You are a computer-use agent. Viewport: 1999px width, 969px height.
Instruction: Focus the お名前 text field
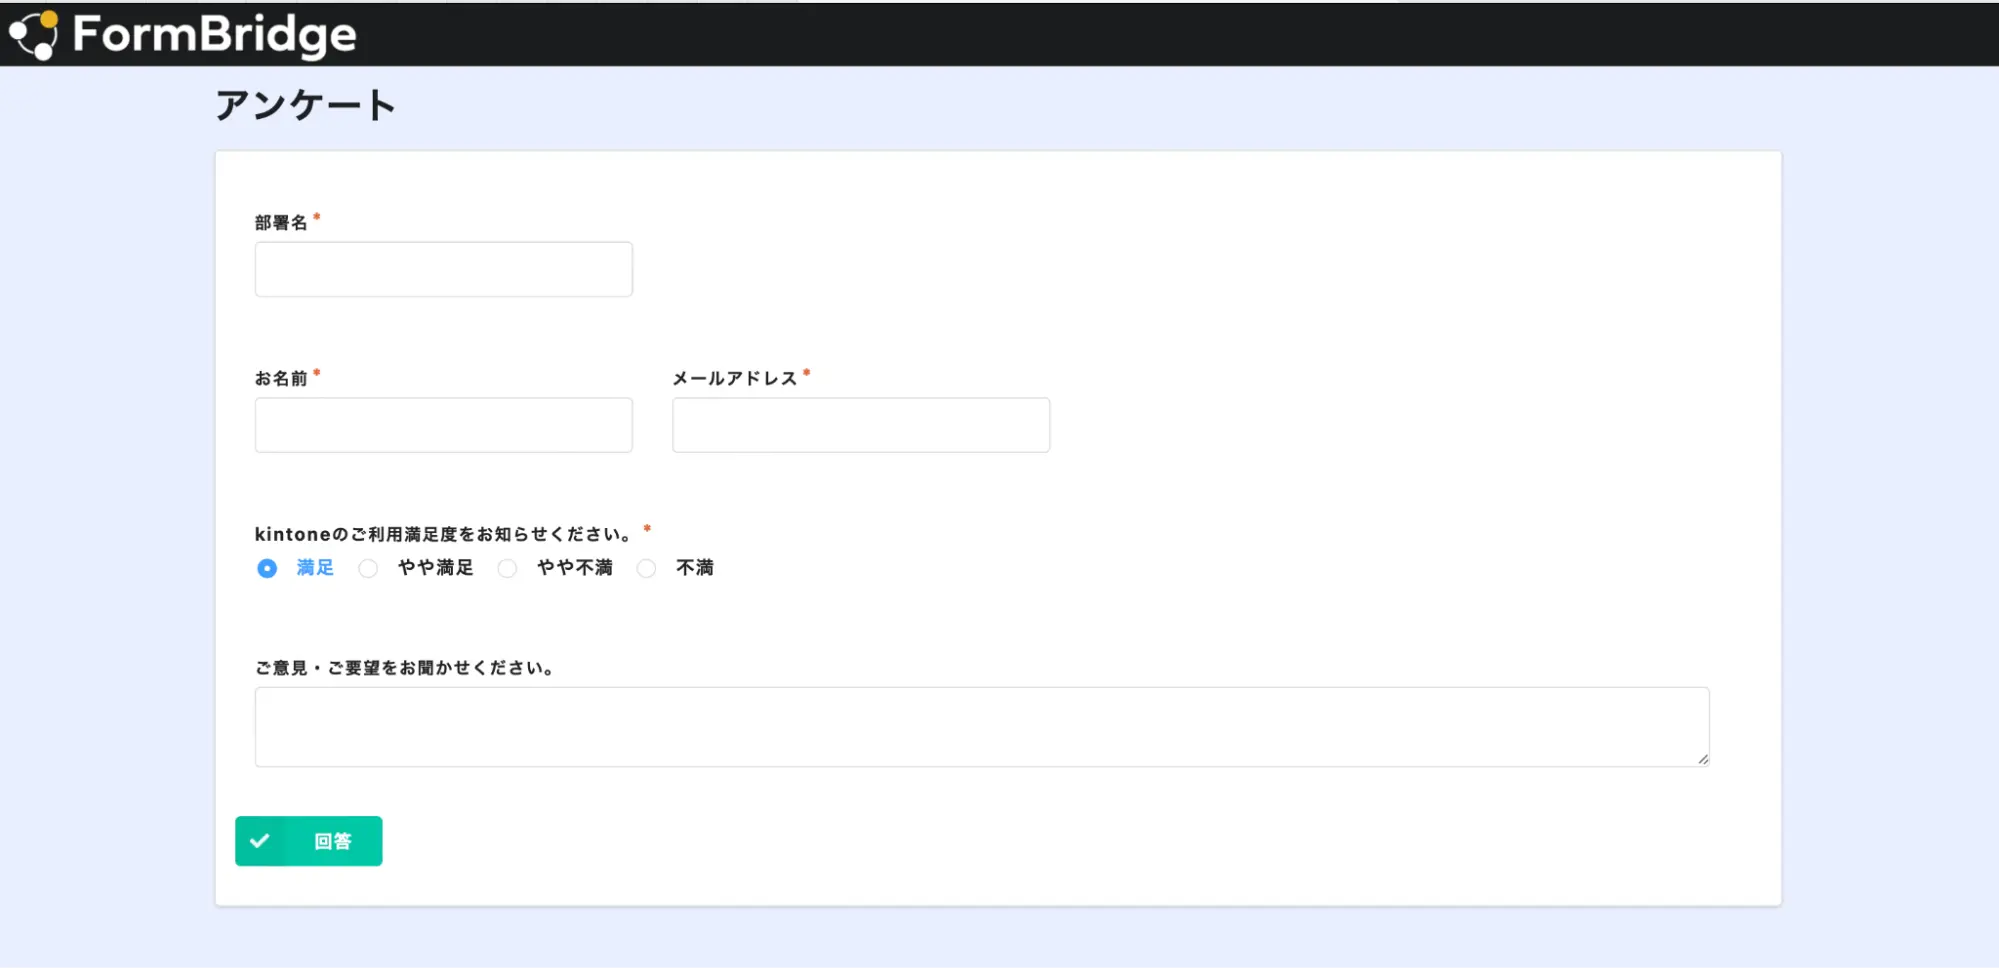[443, 425]
